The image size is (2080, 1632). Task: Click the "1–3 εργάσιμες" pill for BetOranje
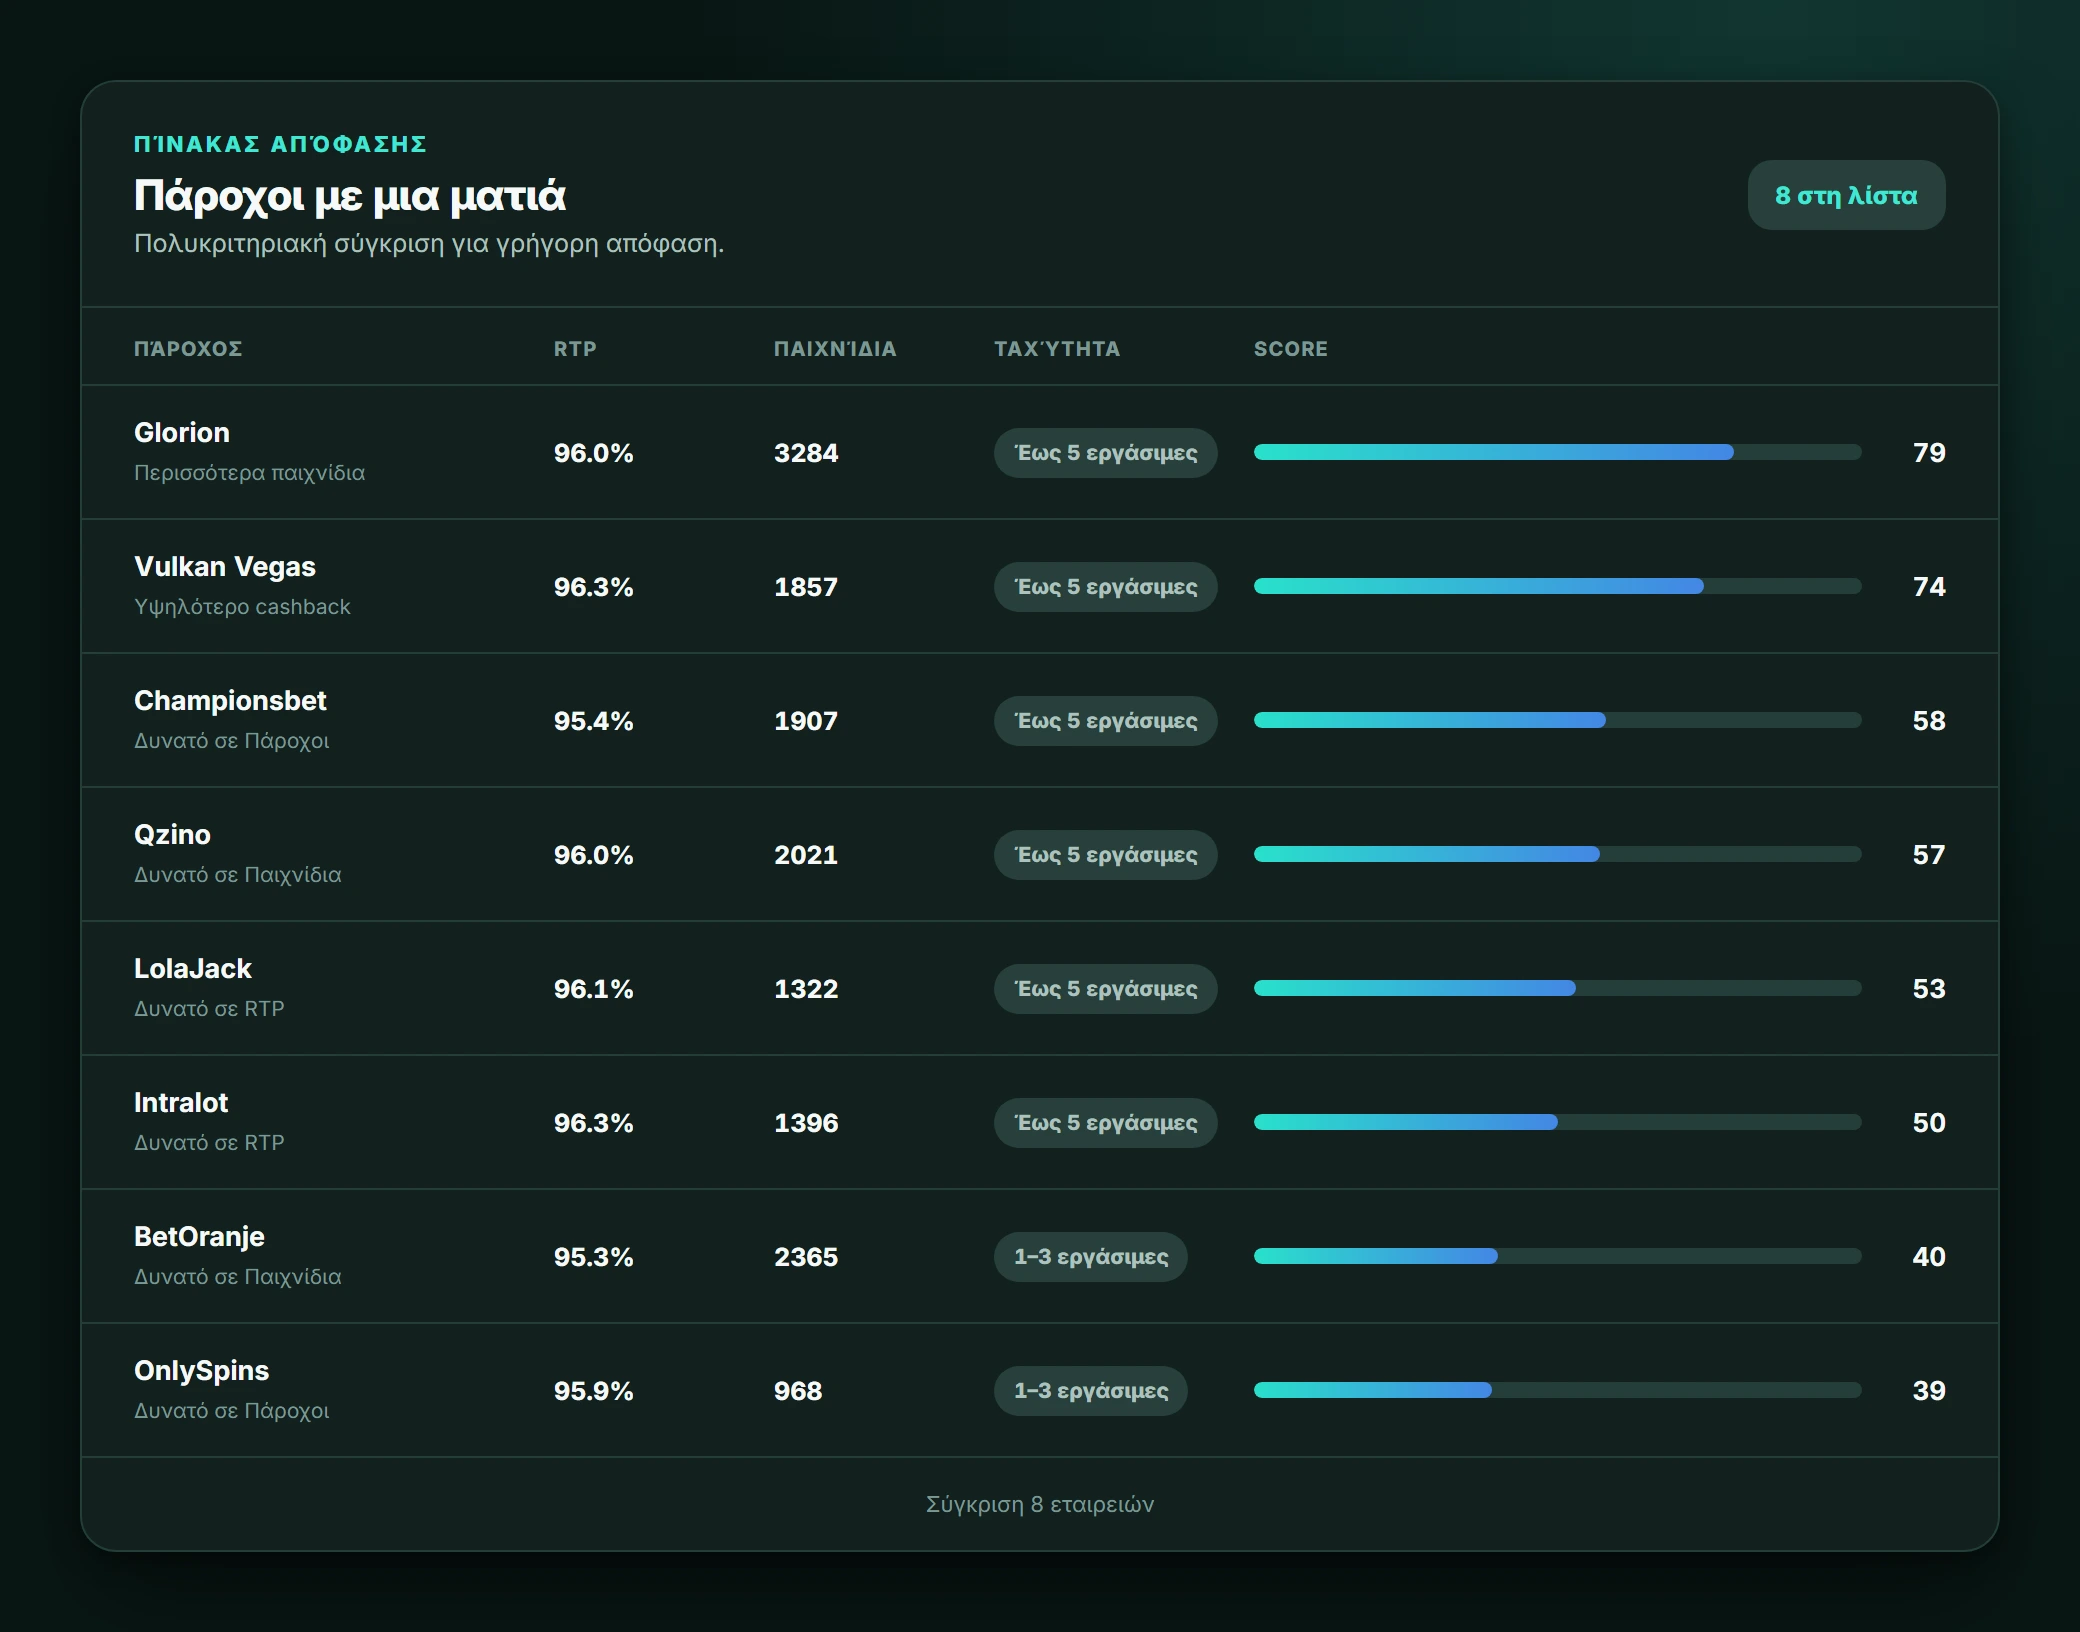(x=1091, y=1257)
